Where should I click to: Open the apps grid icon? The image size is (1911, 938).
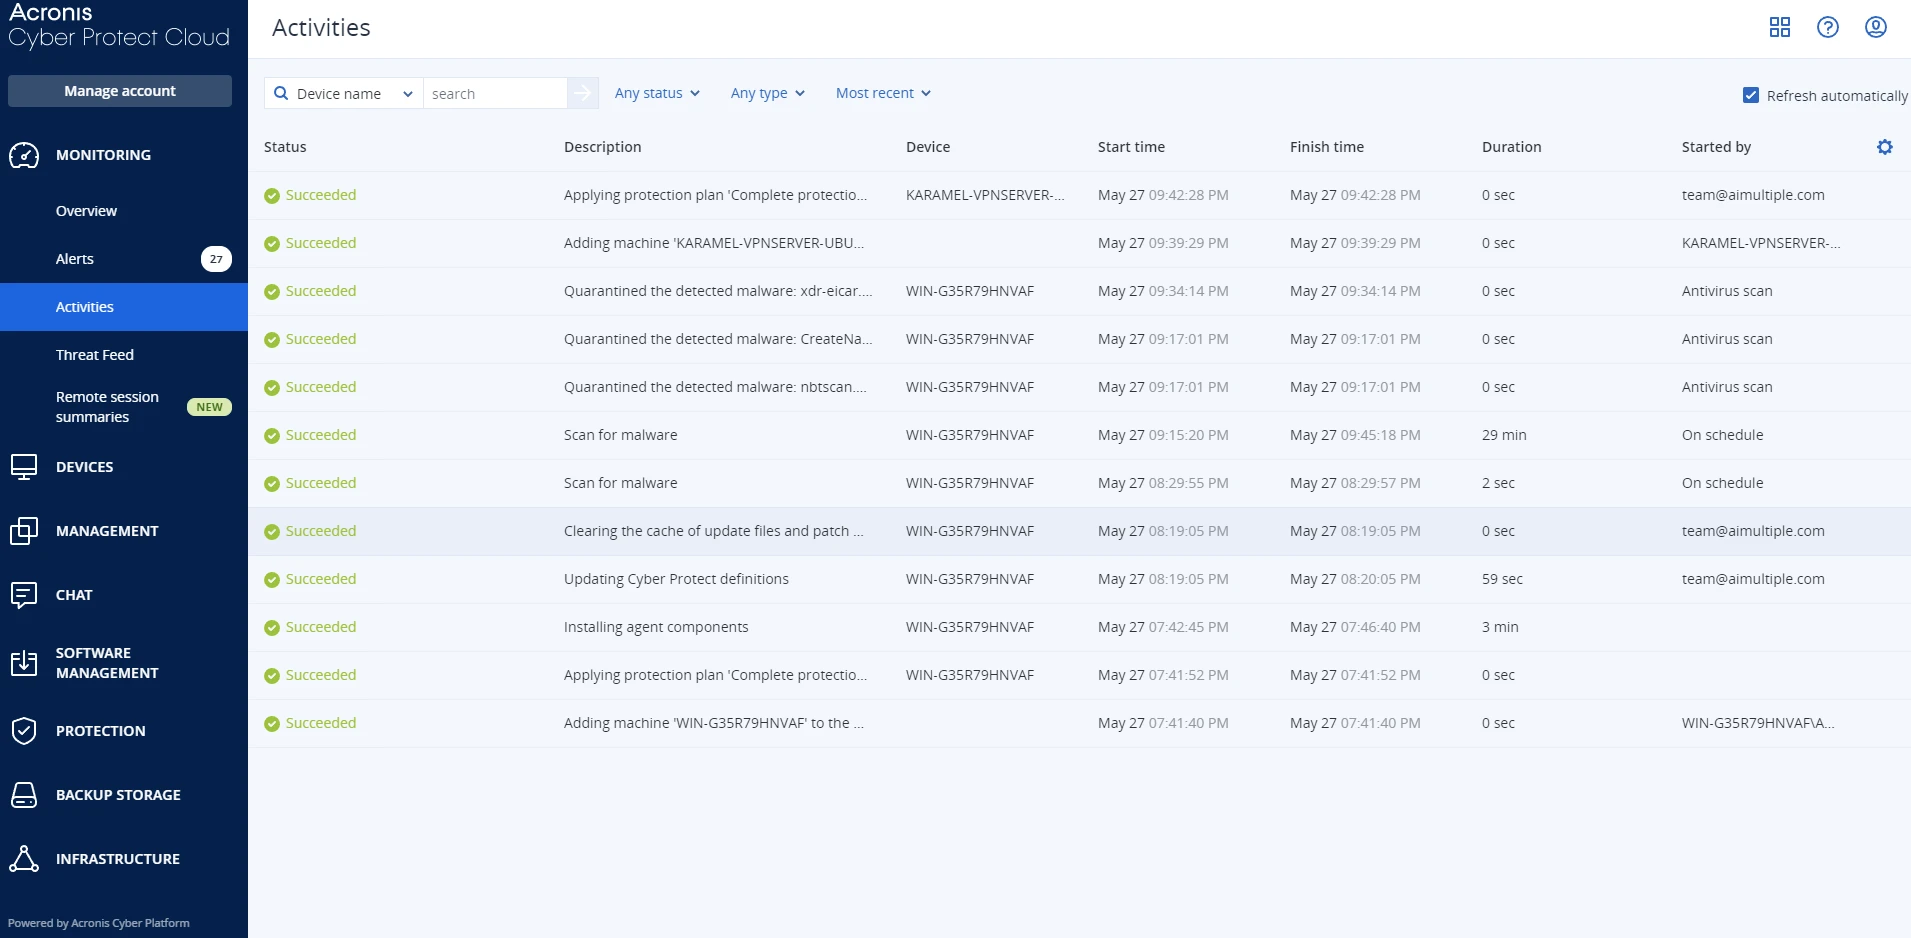coord(1779,27)
